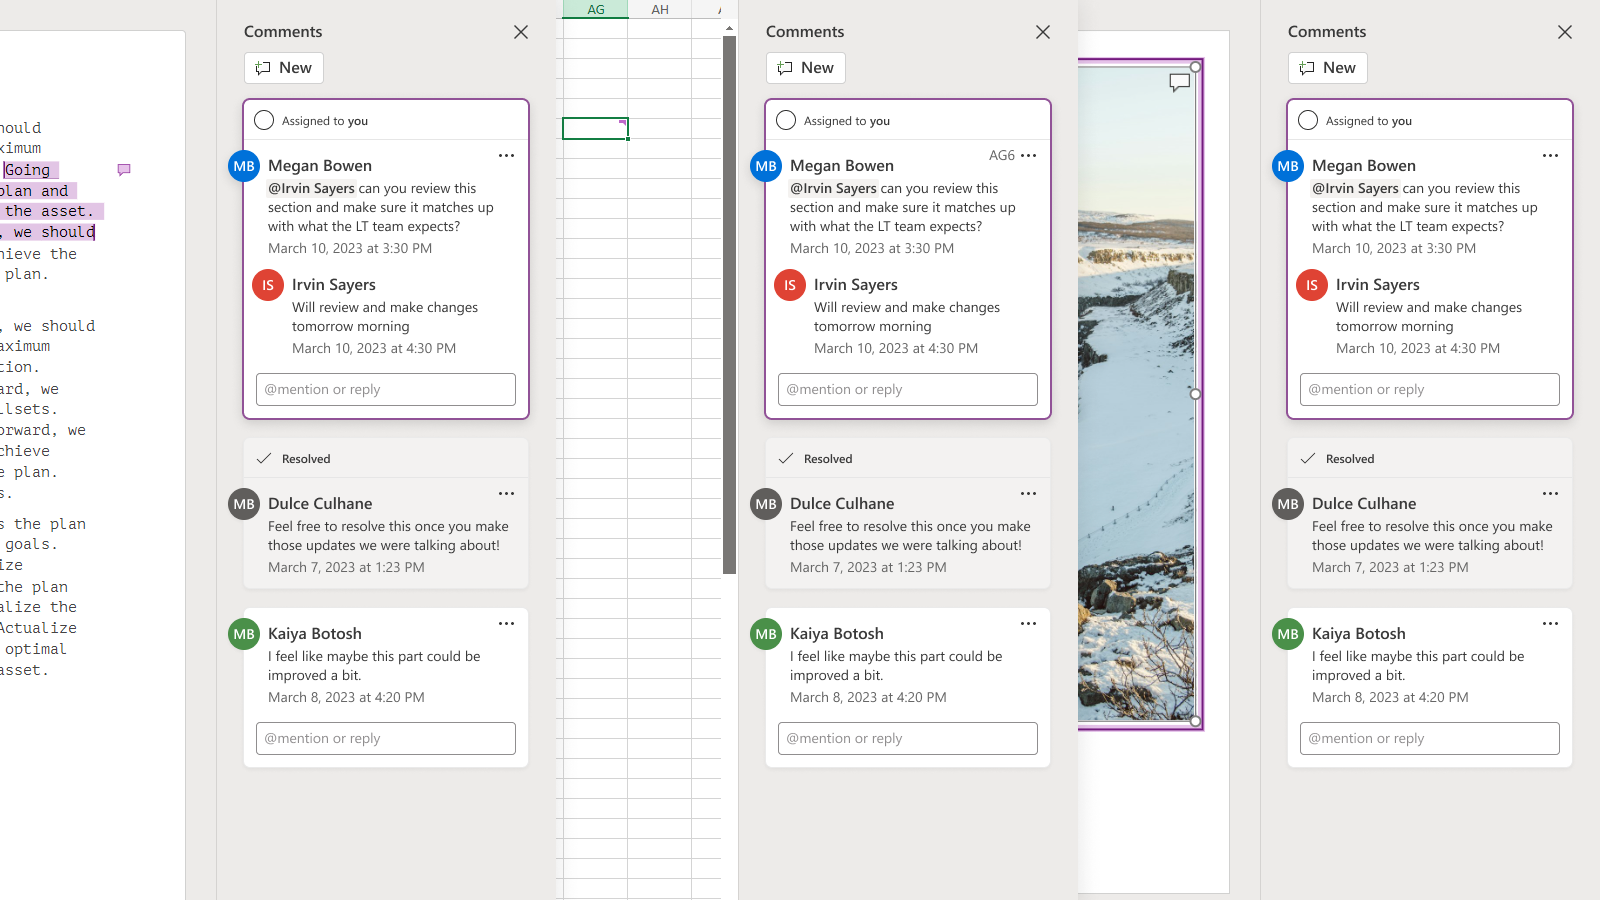Screen dimensions: 1600x900
Task: Click Kaiya Botosh's green avatar in the slide comments pane
Action: (1288, 634)
